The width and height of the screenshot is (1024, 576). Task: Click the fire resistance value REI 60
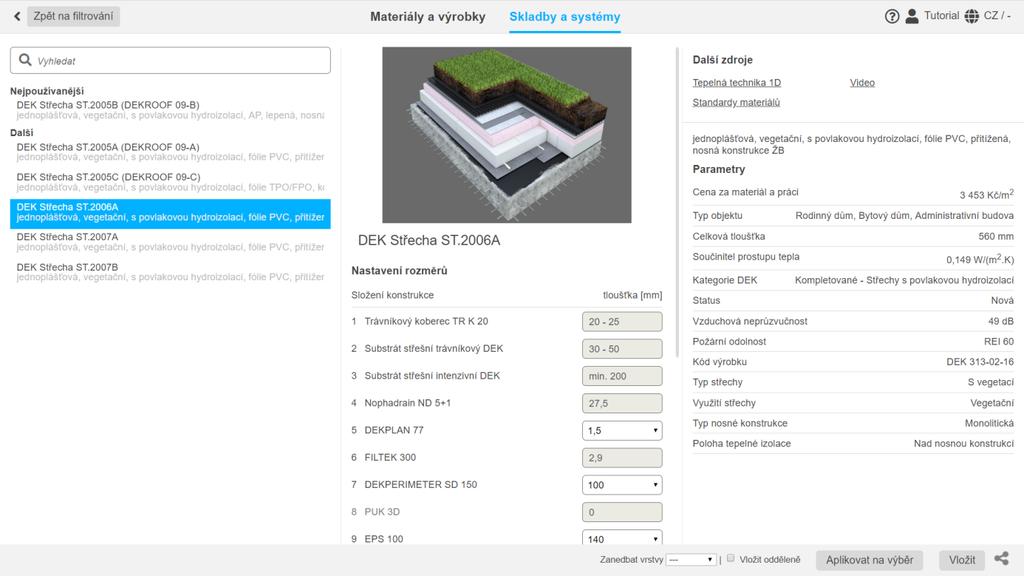point(999,342)
